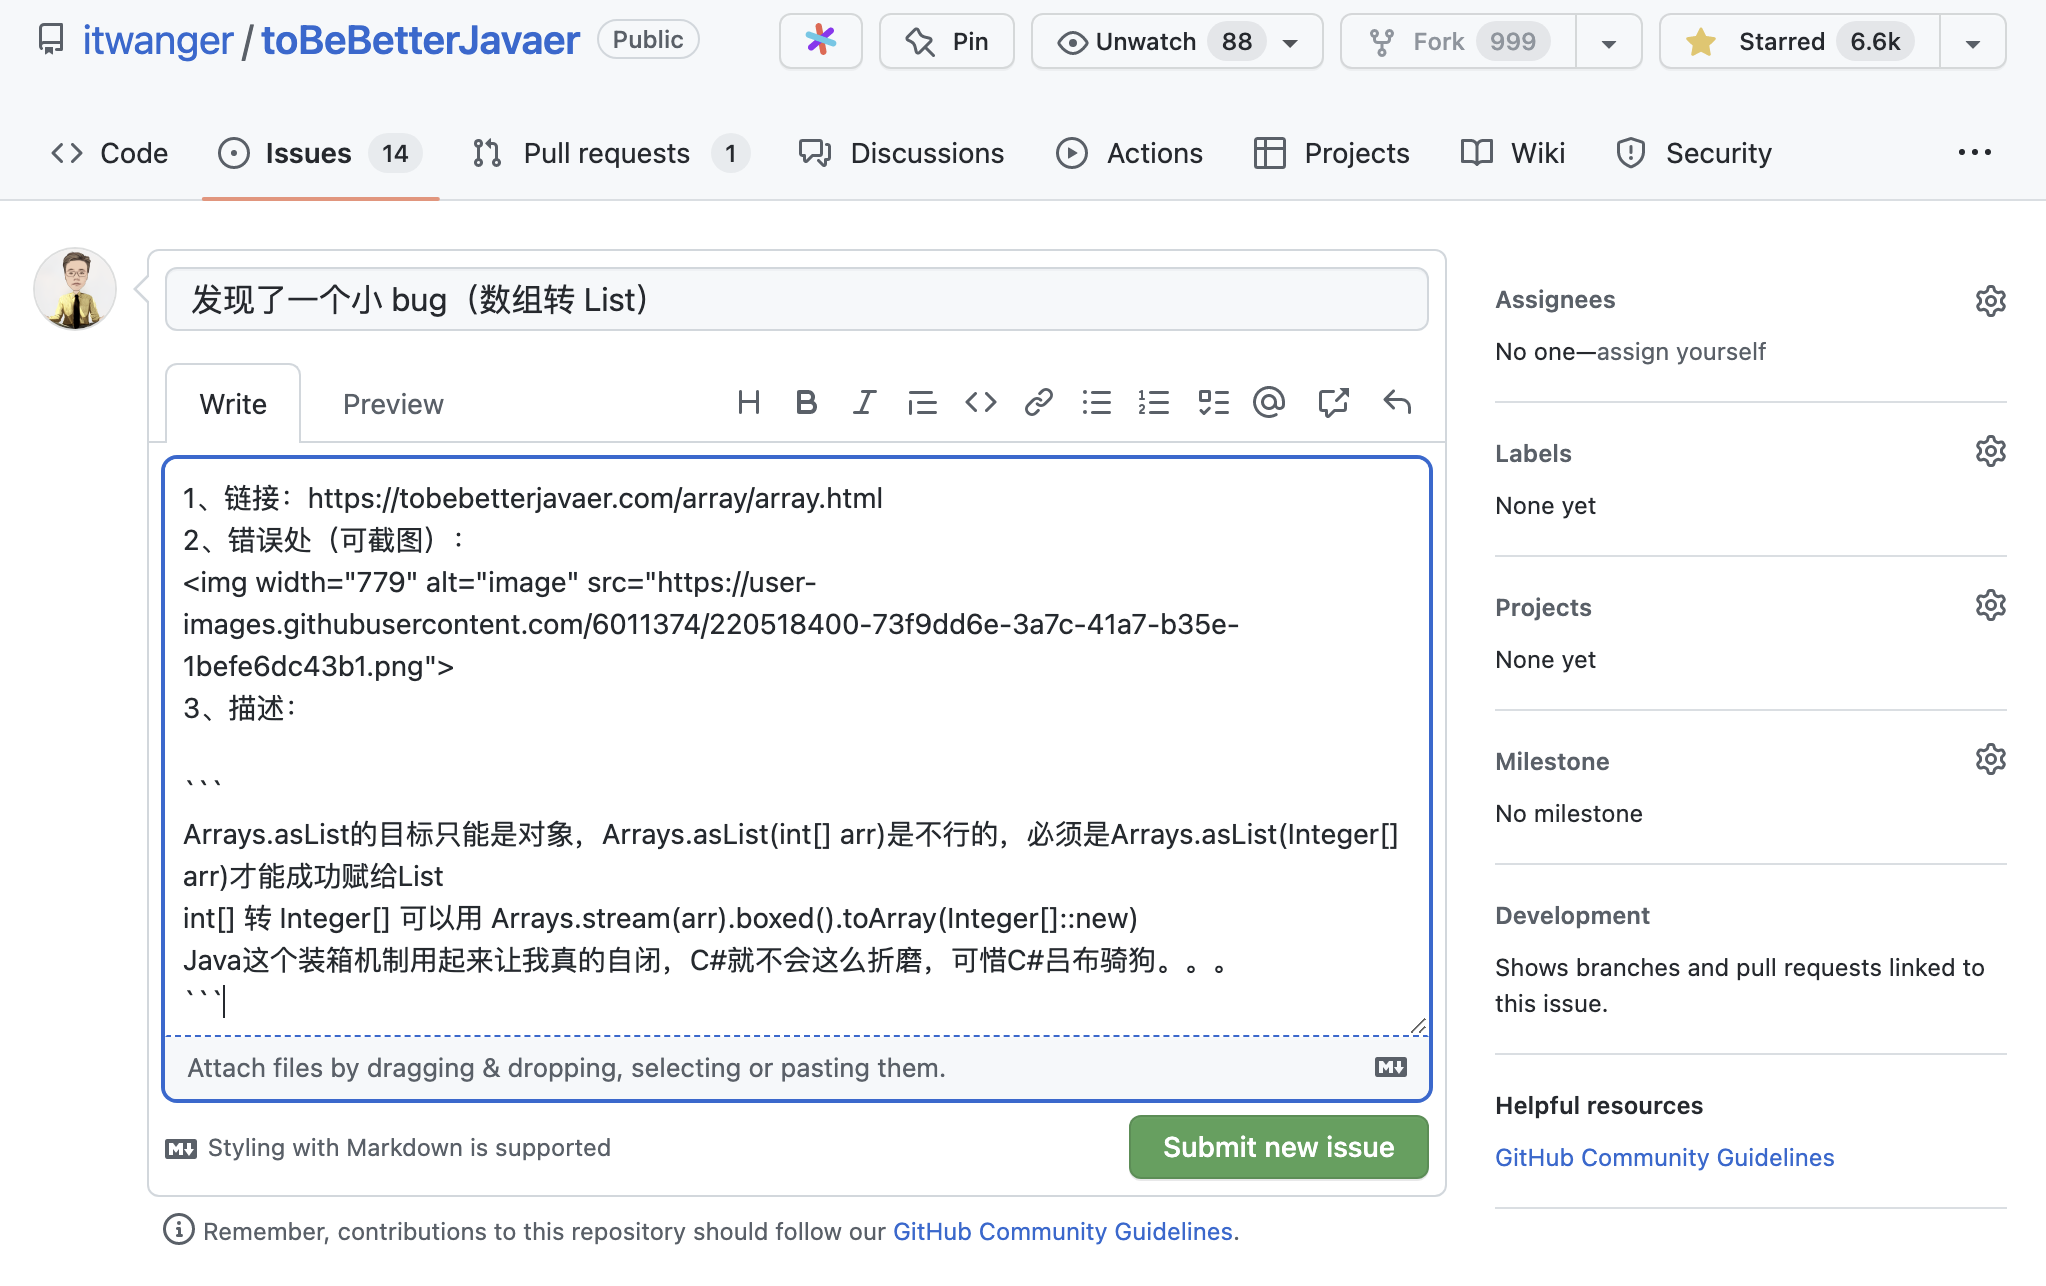The height and width of the screenshot is (1286, 2046).
Task: Open the Actions tab
Action: click(x=1129, y=153)
